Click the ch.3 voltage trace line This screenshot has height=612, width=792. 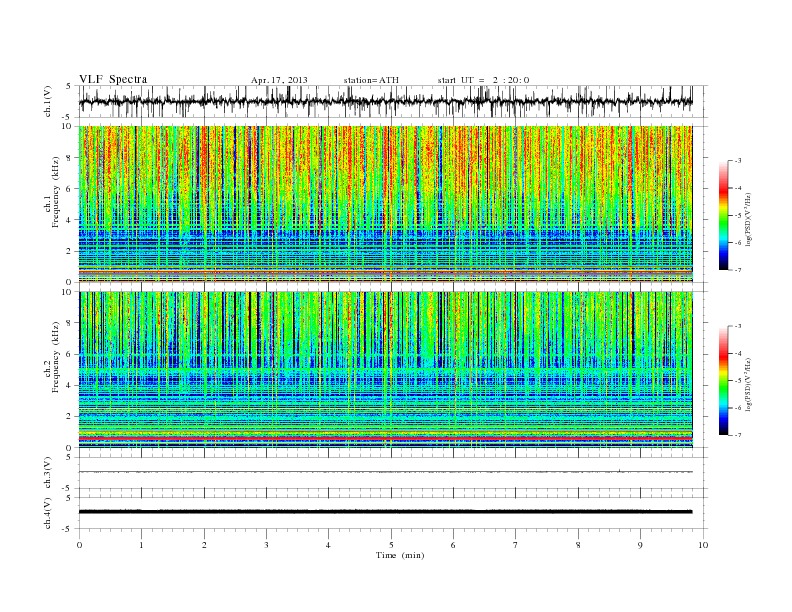point(385,472)
